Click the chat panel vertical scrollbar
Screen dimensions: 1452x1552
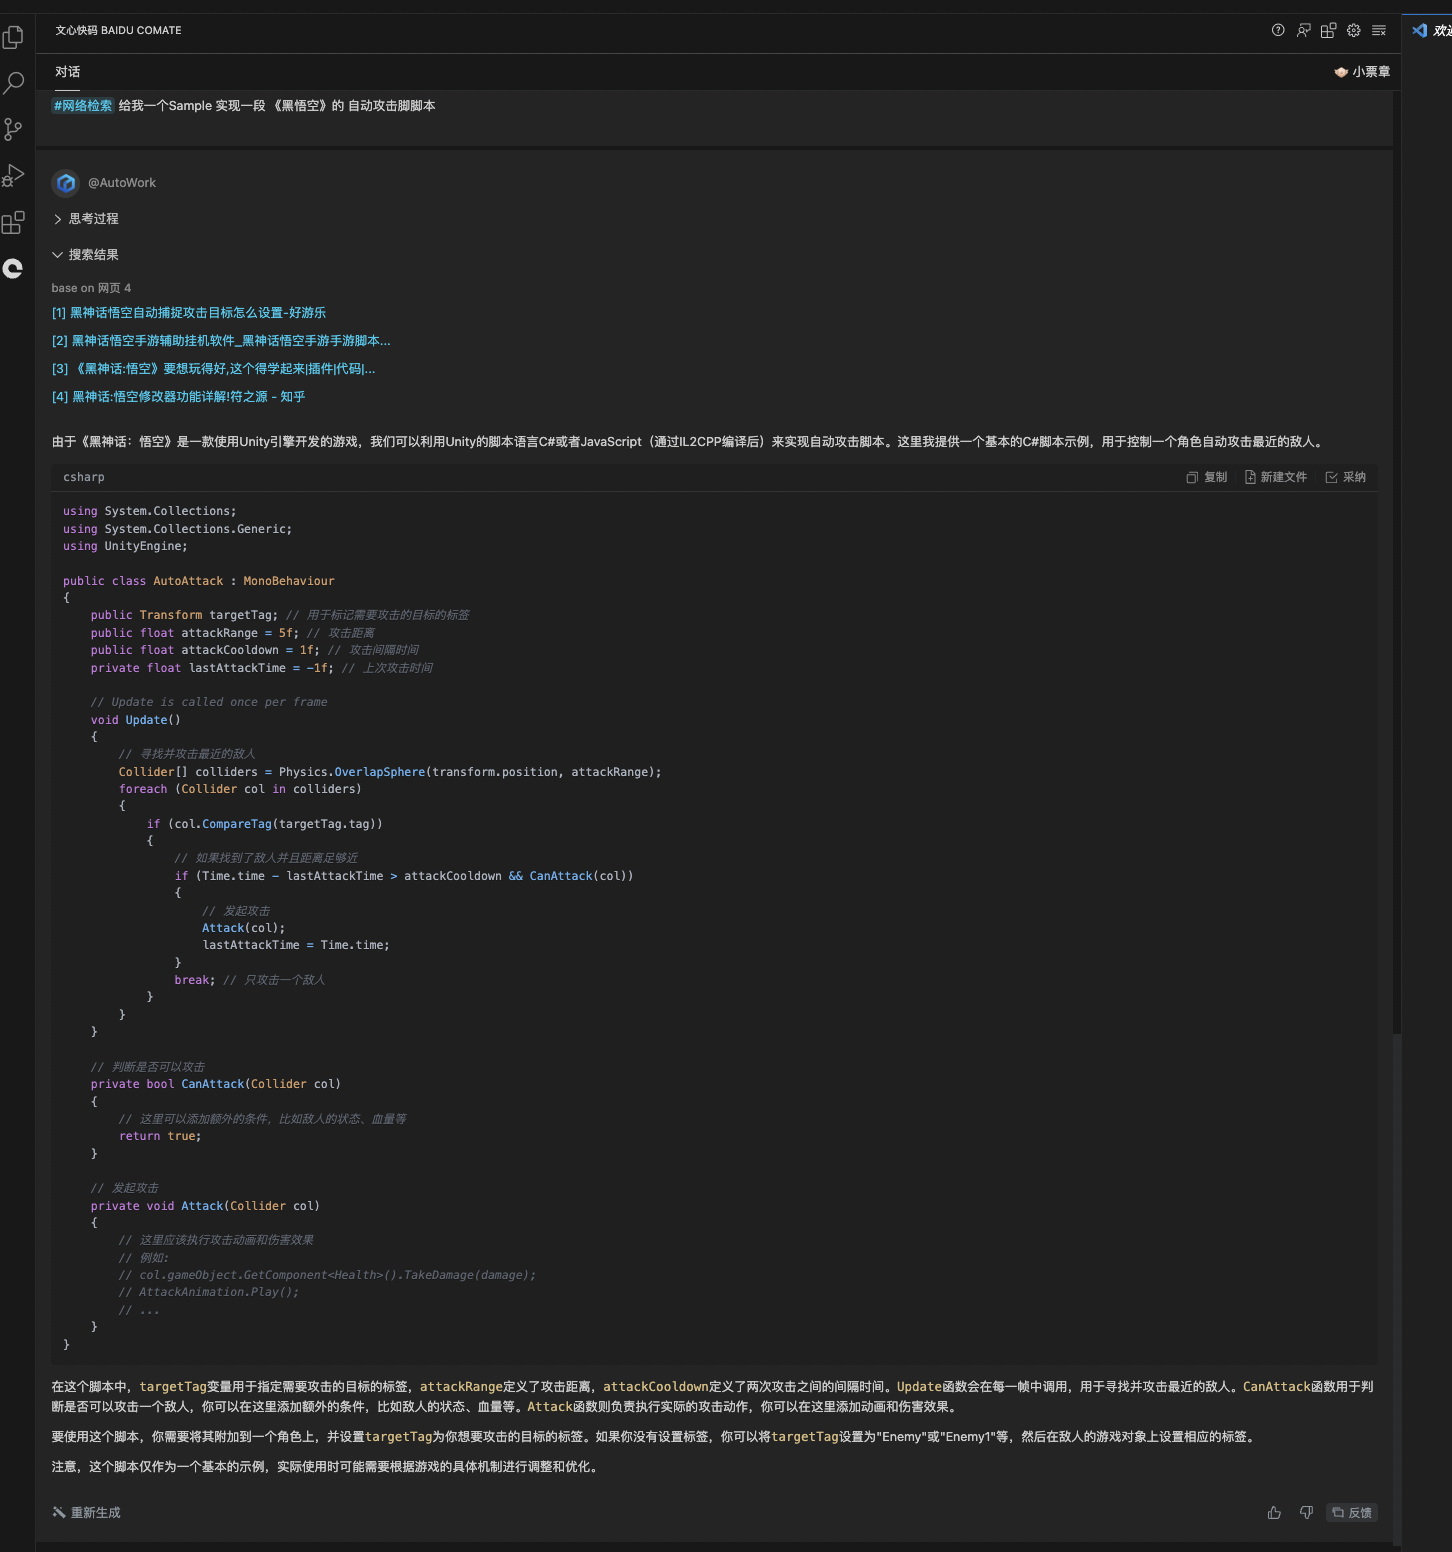click(x=1396, y=1290)
